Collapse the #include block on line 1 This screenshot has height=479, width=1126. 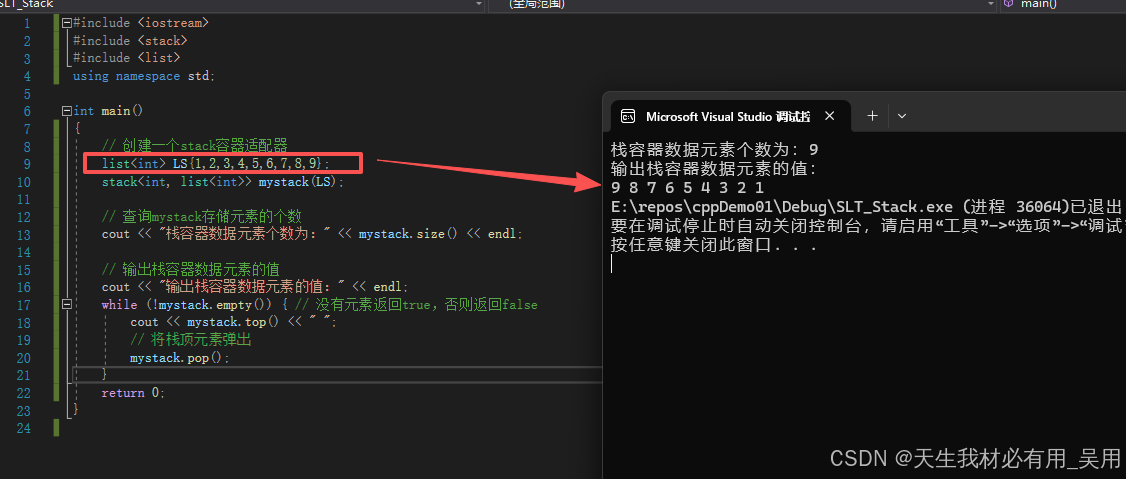[x=67, y=23]
